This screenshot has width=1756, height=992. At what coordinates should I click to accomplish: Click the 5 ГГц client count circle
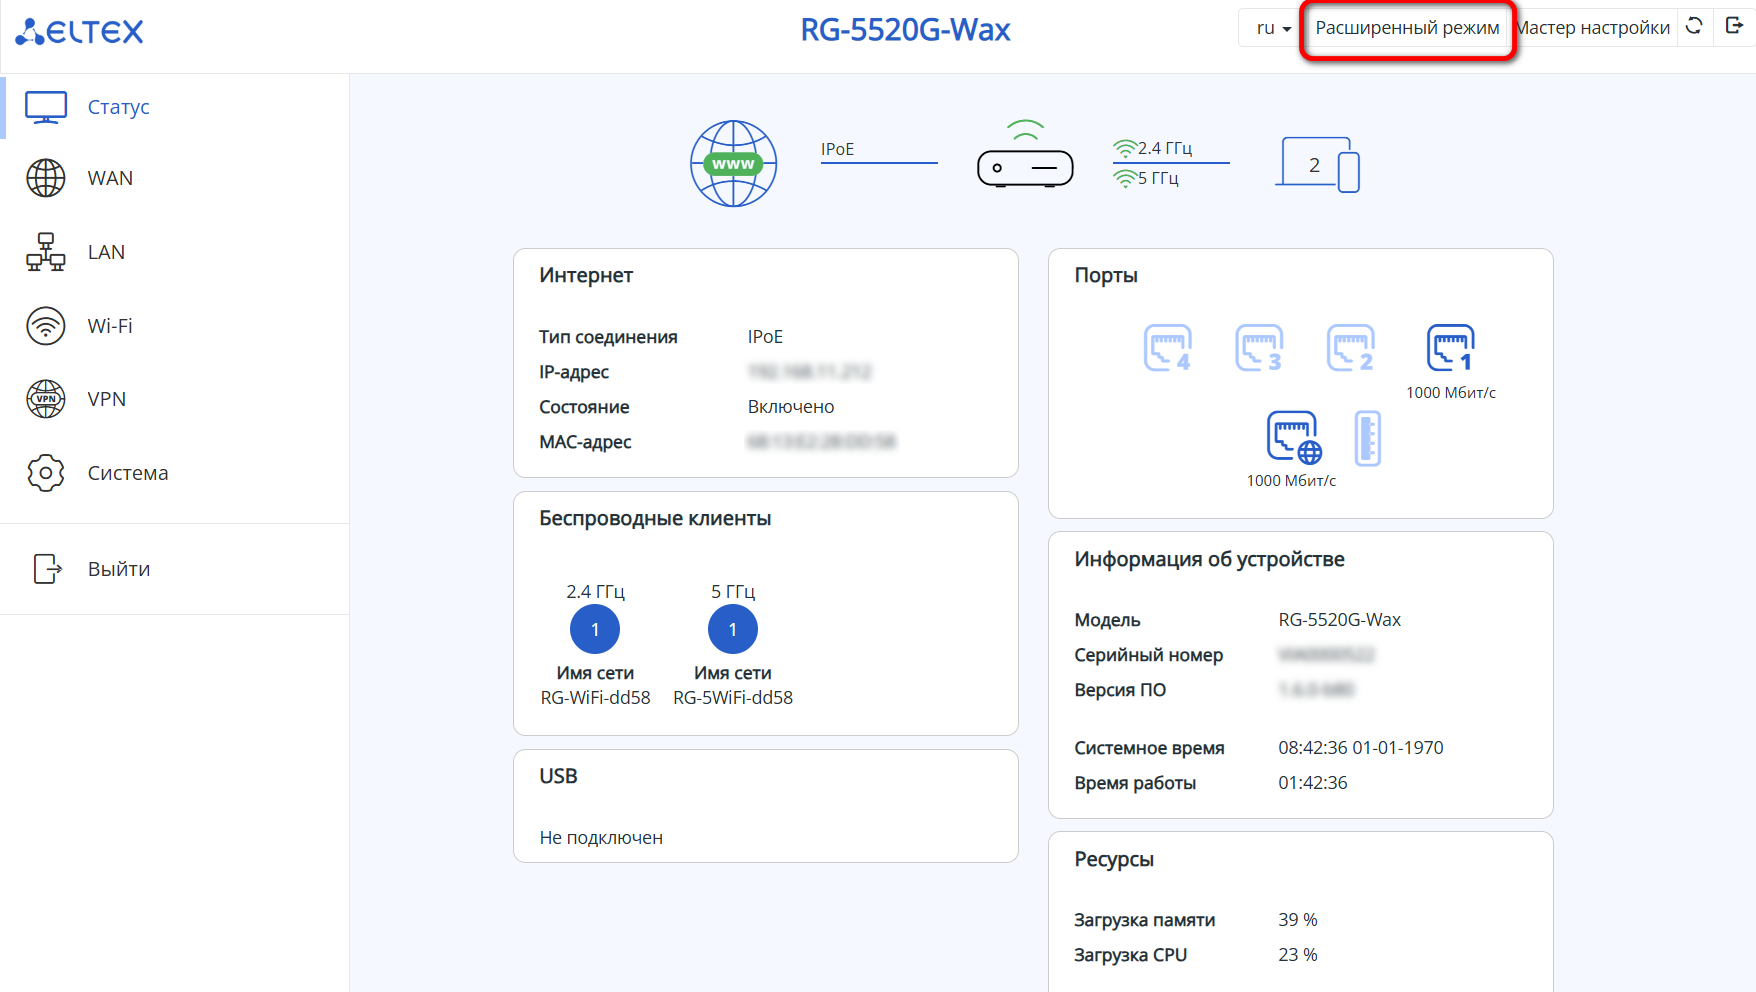click(x=733, y=630)
